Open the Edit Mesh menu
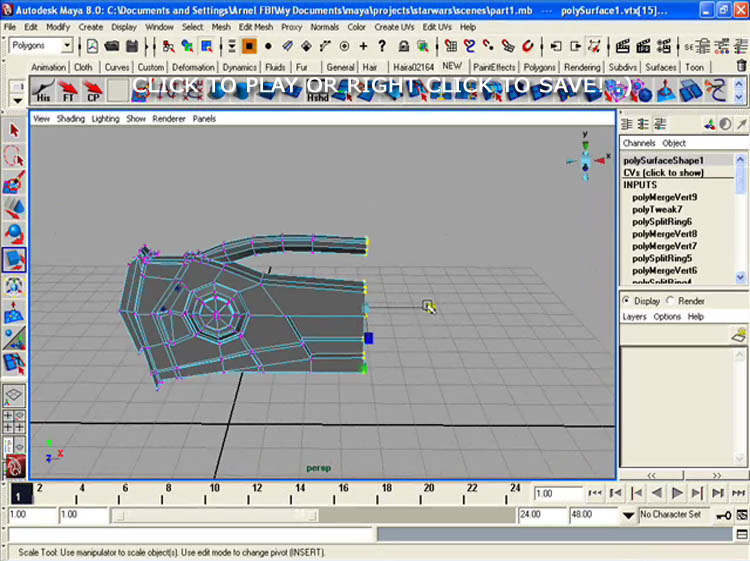This screenshot has width=750, height=561. click(256, 27)
